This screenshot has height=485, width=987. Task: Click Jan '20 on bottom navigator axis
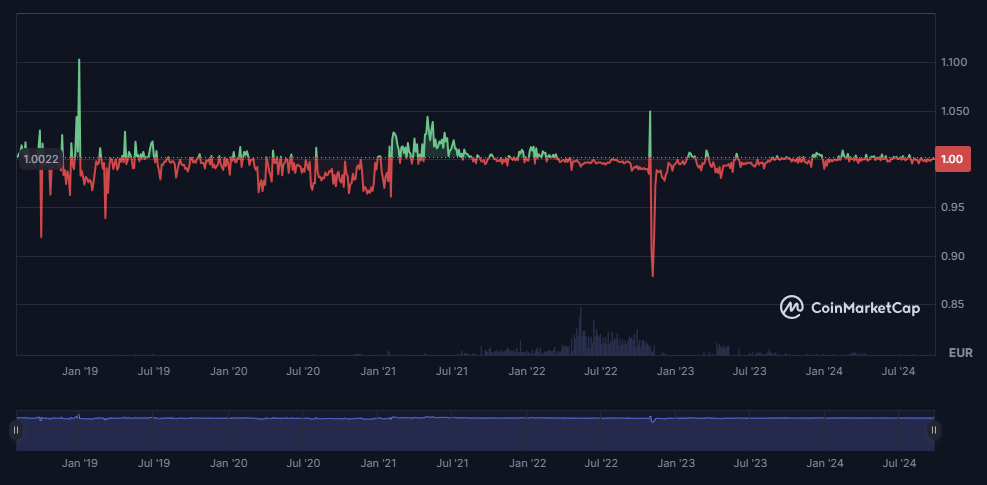229,464
